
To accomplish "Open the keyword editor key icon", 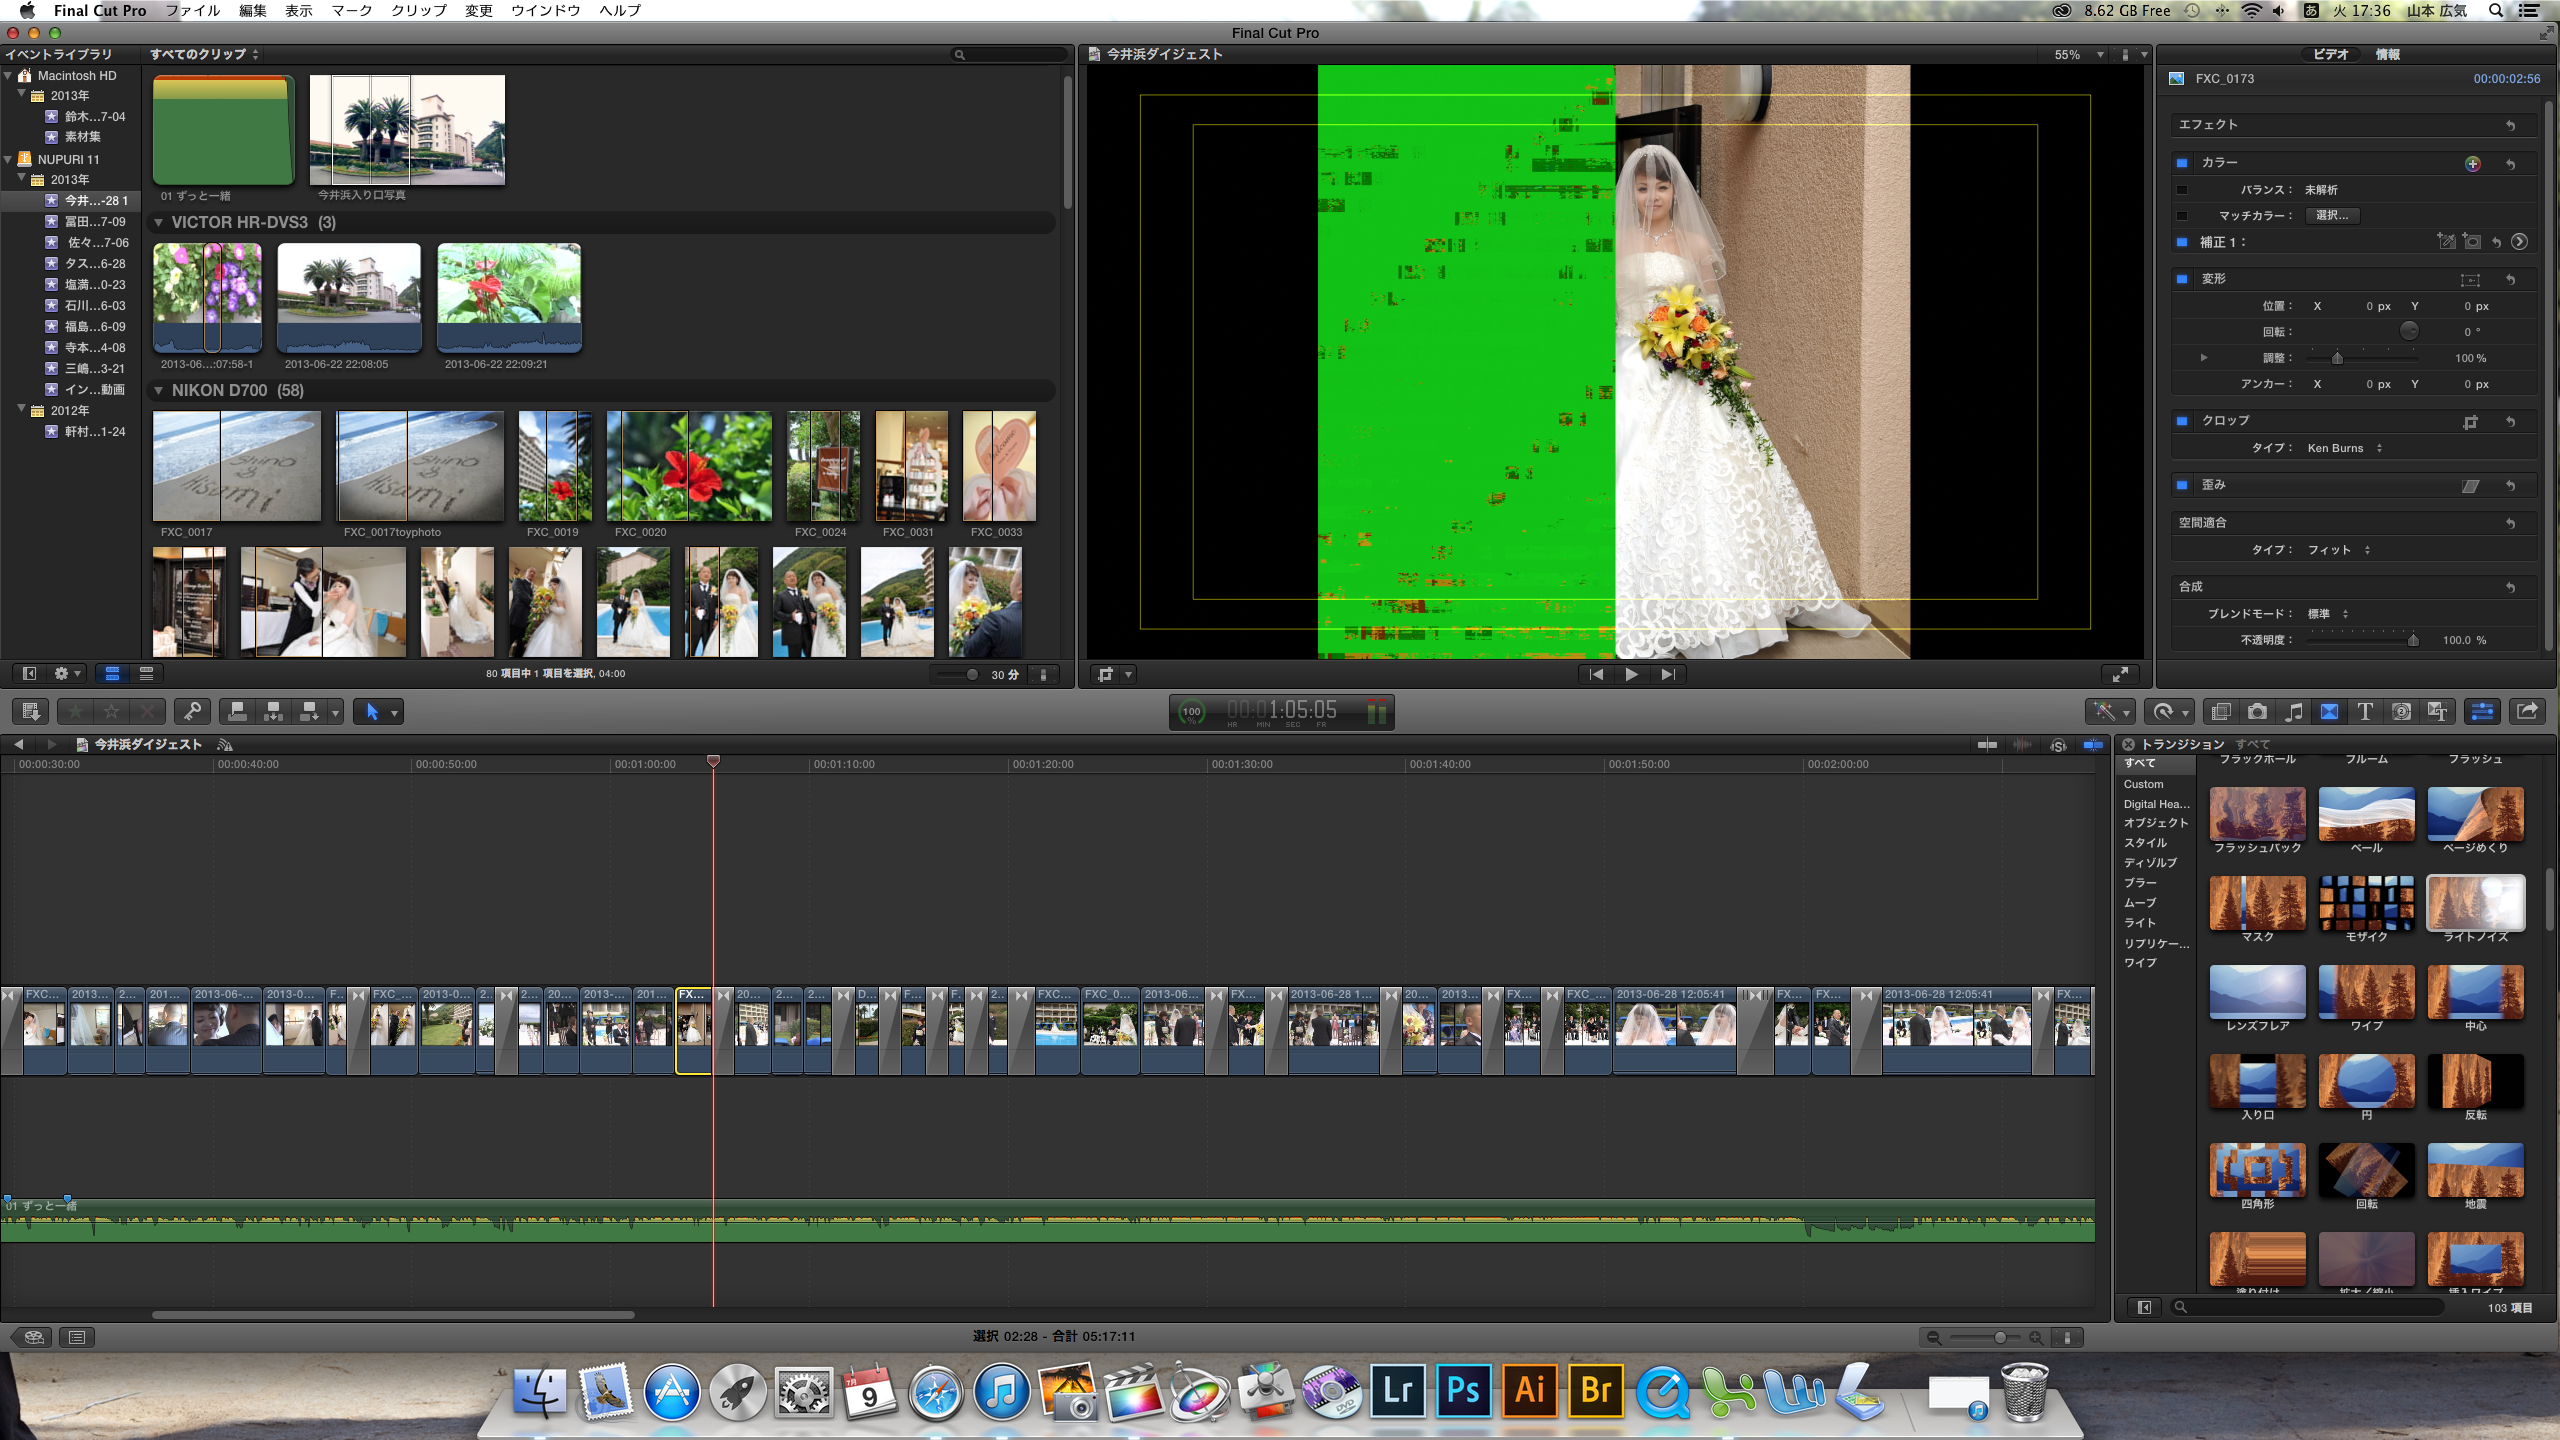I will point(191,711).
